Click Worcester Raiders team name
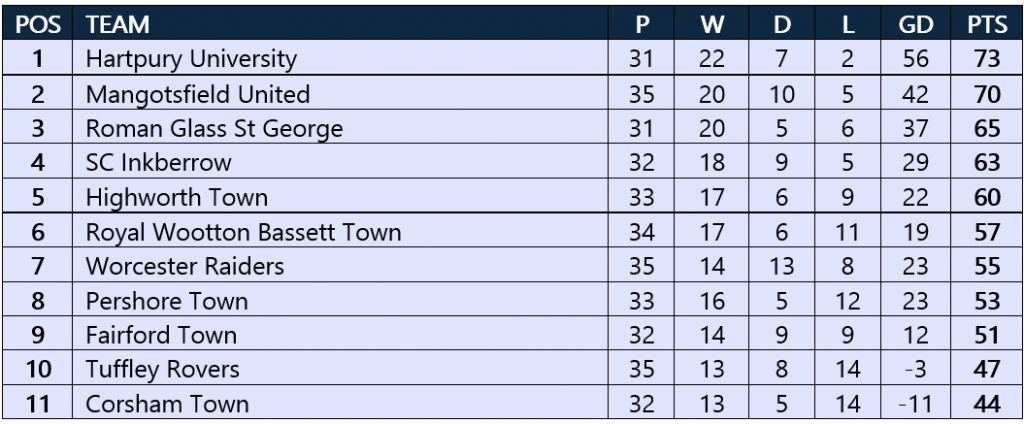This screenshot has height=424, width=1024. click(x=185, y=268)
